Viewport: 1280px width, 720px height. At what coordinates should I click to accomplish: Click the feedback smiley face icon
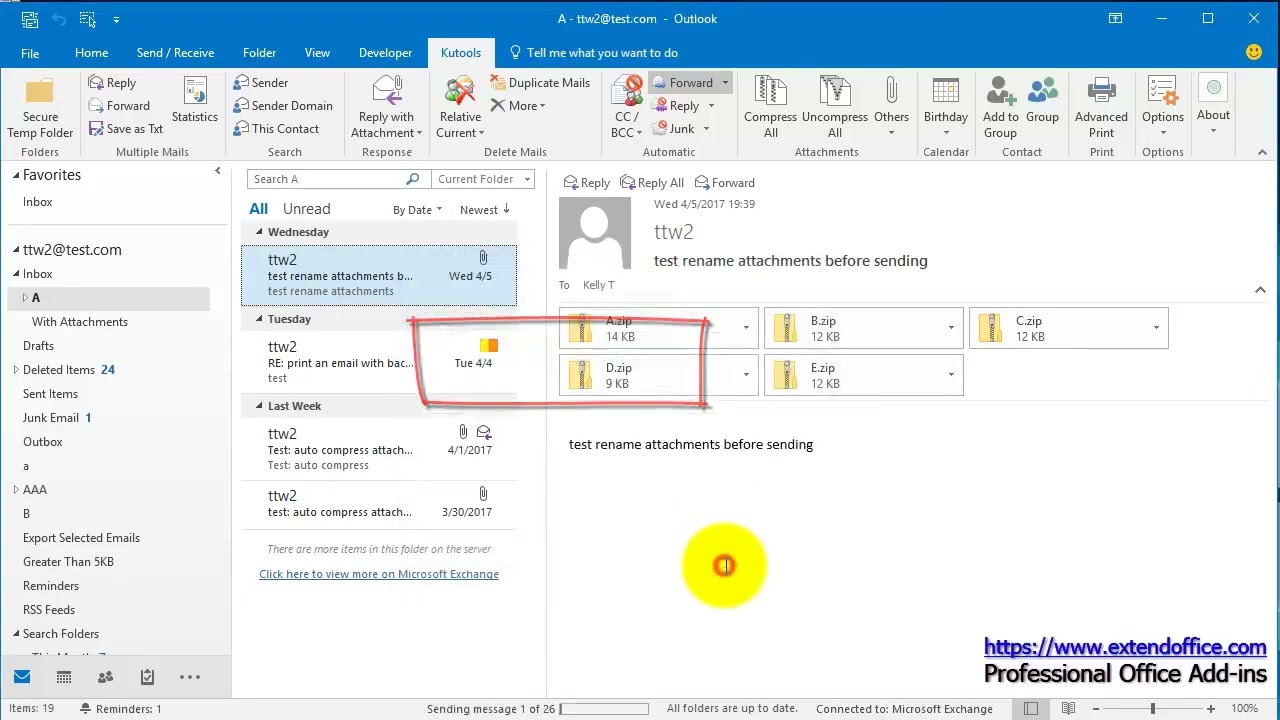tap(1254, 52)
